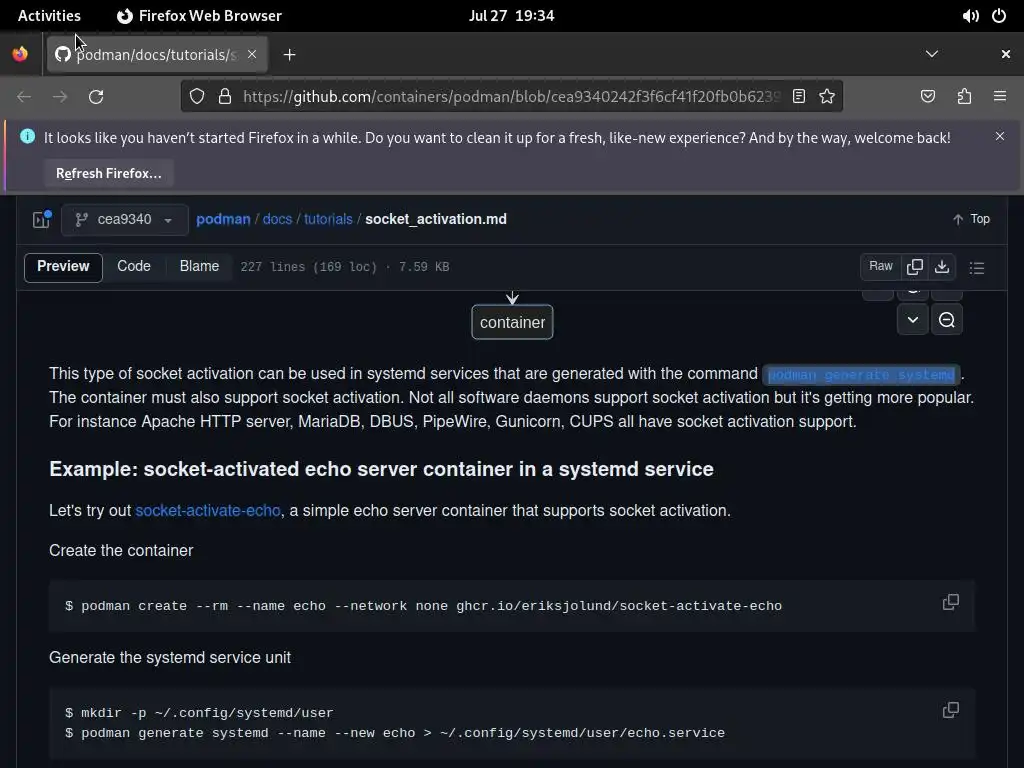Go to podman repository breadcrumb link

point(223,219)
